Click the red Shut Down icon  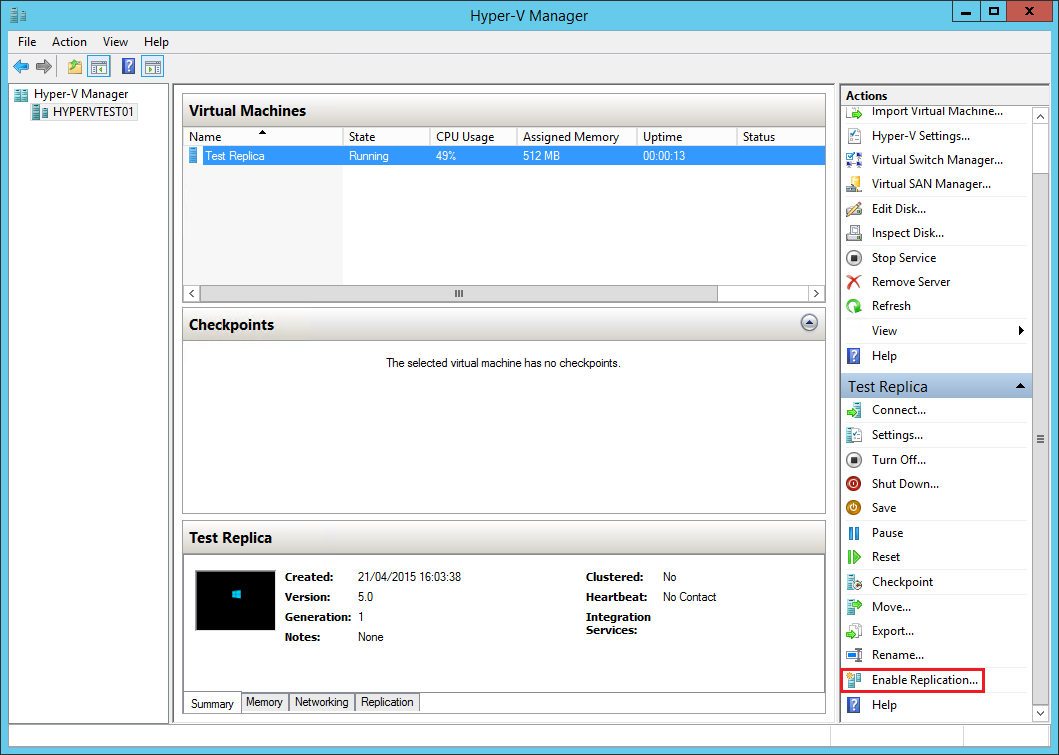click(854, 484)
